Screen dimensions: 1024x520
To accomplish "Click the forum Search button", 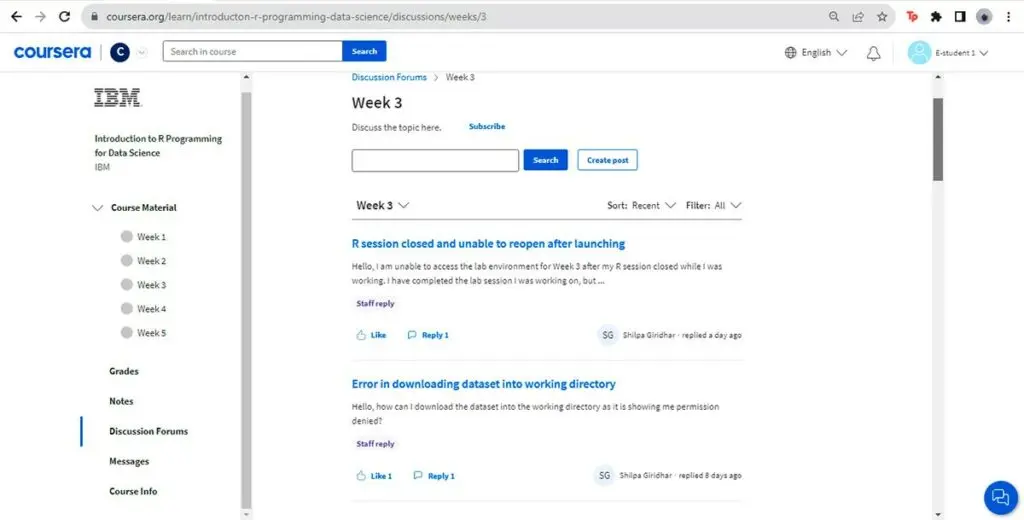I will [x=545, y=160].
